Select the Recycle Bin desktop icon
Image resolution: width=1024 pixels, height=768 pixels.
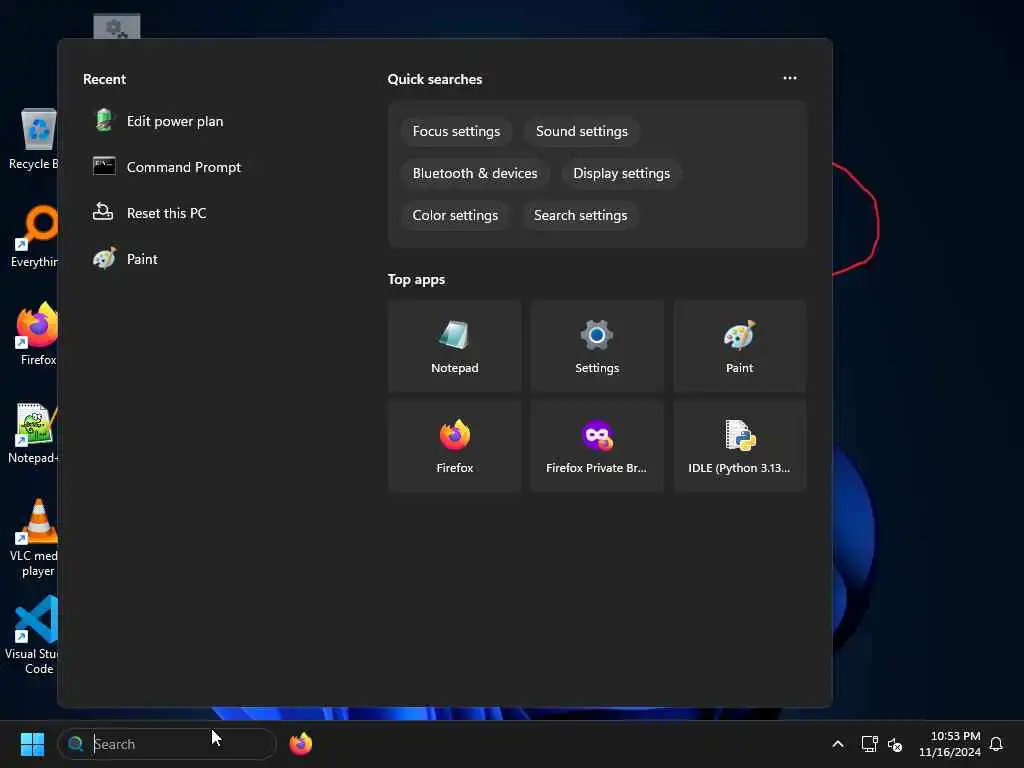35,140
